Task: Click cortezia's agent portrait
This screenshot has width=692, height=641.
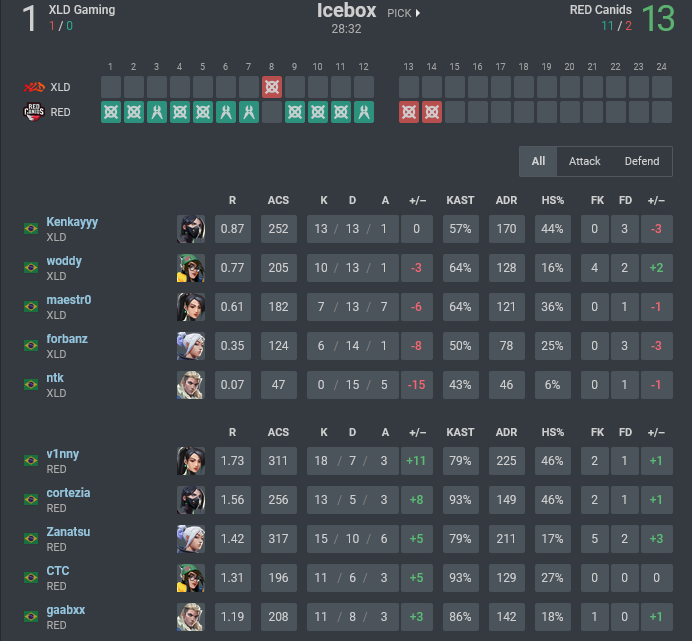Action: [191, 500]
